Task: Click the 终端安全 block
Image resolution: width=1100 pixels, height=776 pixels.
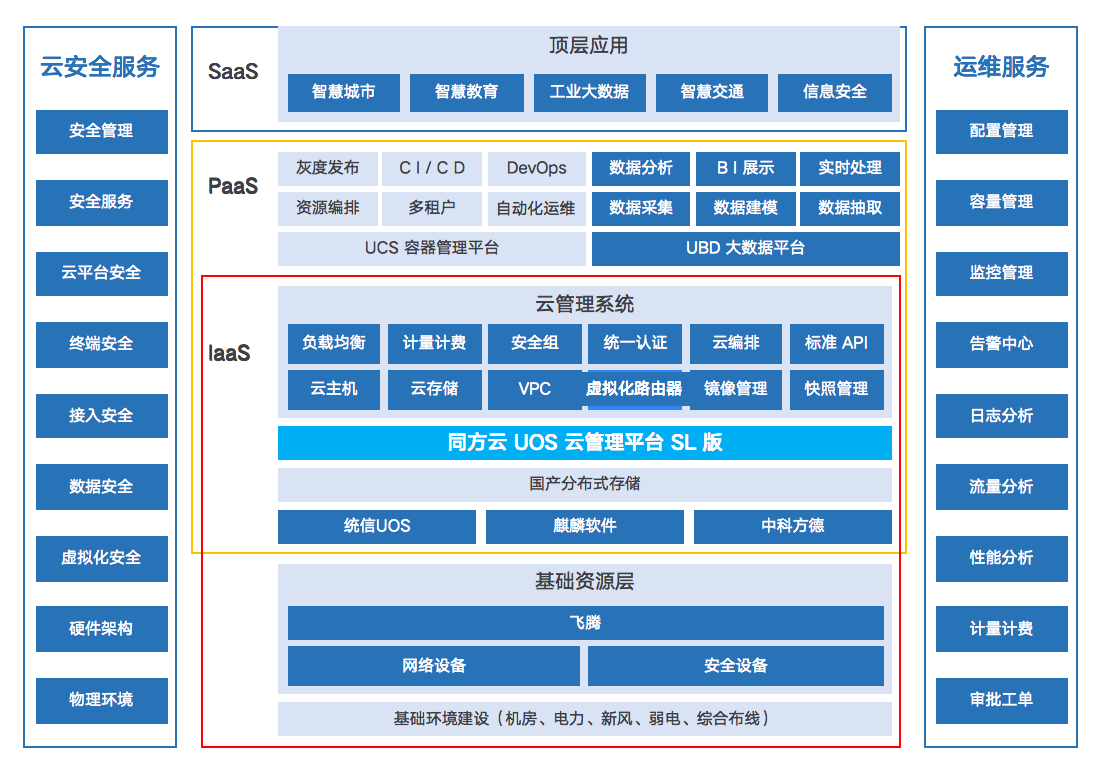Action: [x=102, y=344]
